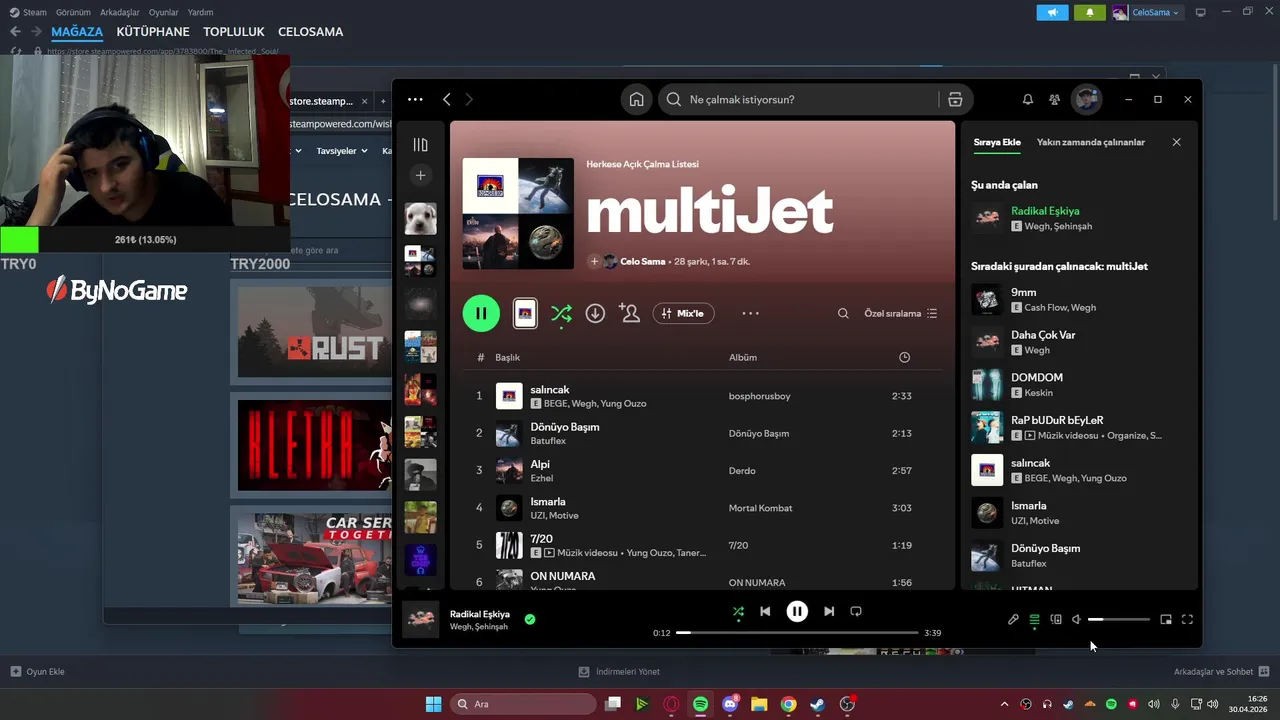
Task: Toggle queue view icon in player bar
Action: coord(1034,620)
